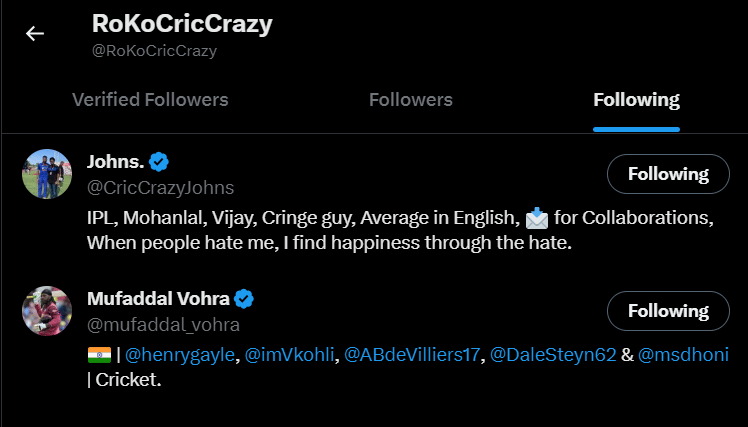Click Johns. verified badge icon
The image size is (748, 427).
tap(158, 161)
